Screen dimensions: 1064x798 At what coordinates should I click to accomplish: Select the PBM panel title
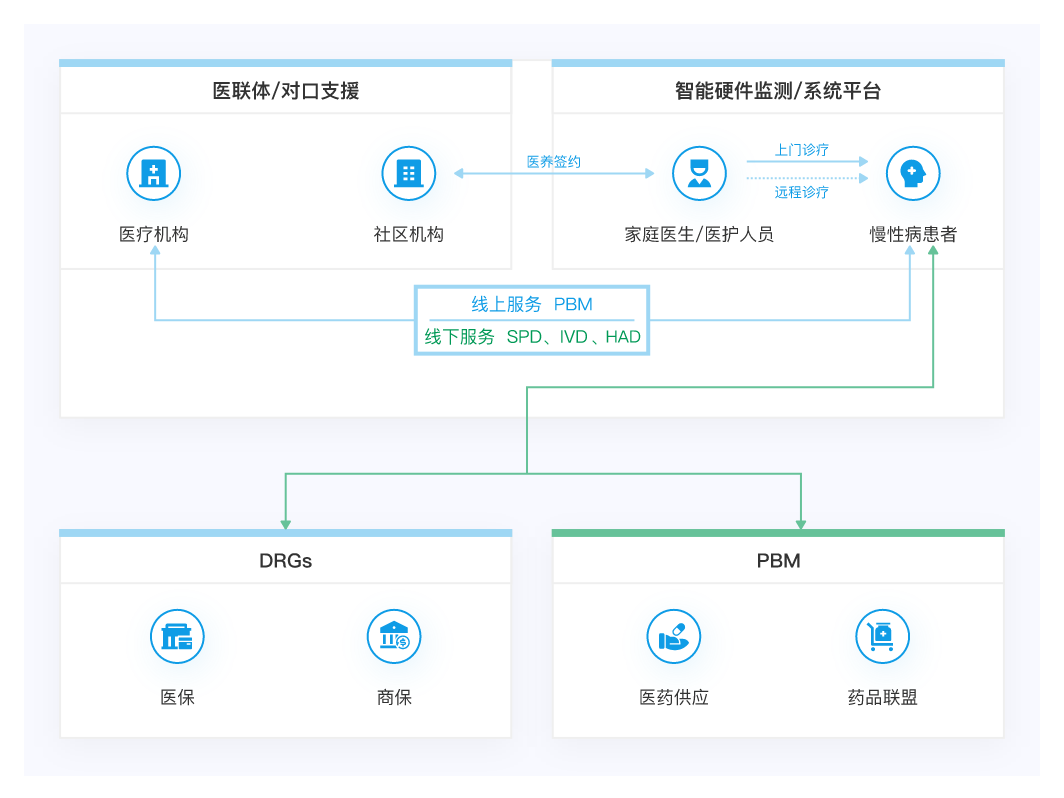point(778,560)
